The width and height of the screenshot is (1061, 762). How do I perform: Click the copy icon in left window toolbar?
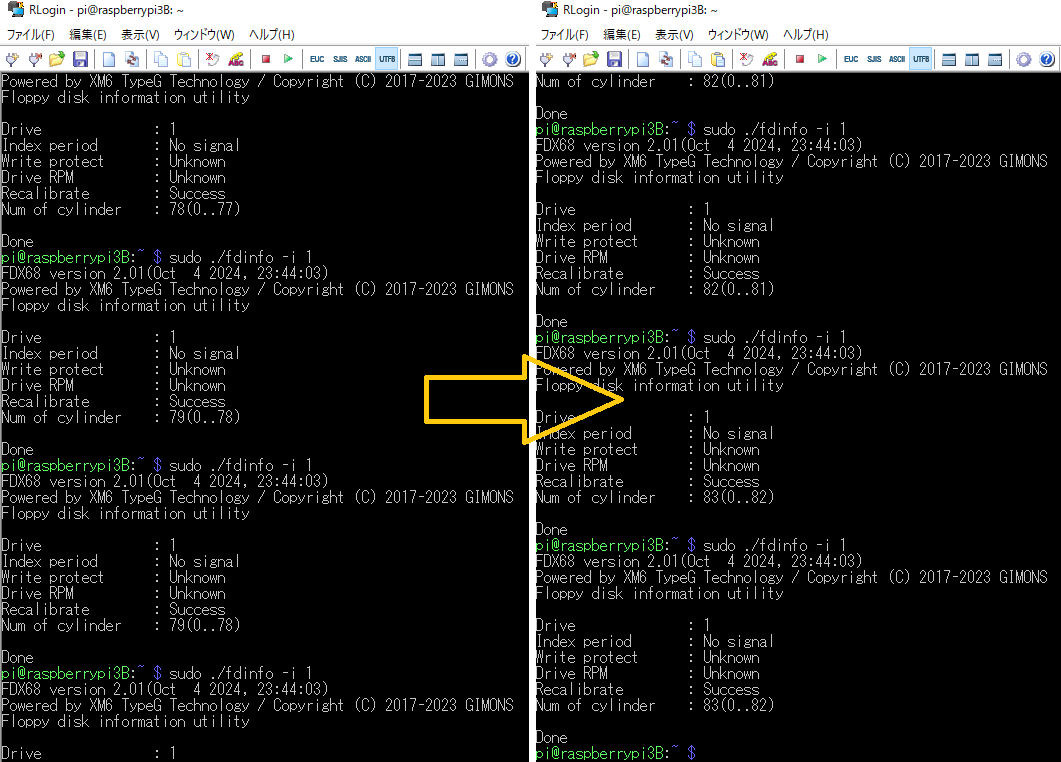click(x=160, y=59)
